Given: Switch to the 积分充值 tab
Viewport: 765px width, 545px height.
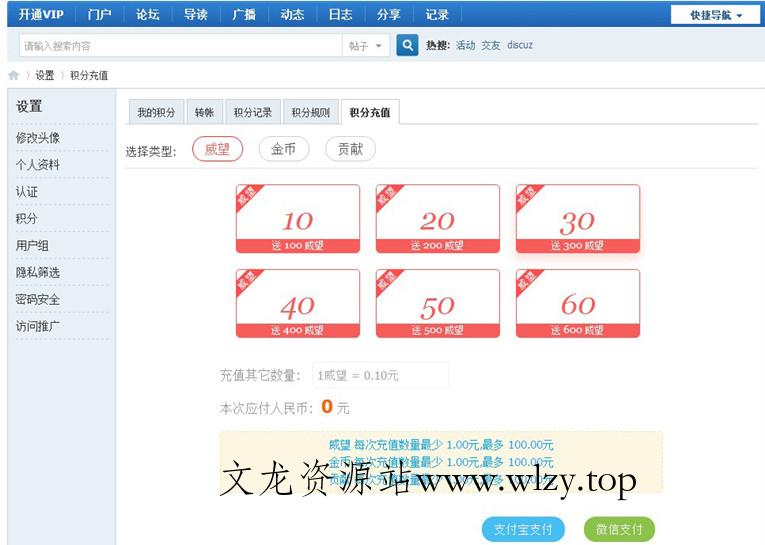Looking at the screenshot, I should pos(370,112).
